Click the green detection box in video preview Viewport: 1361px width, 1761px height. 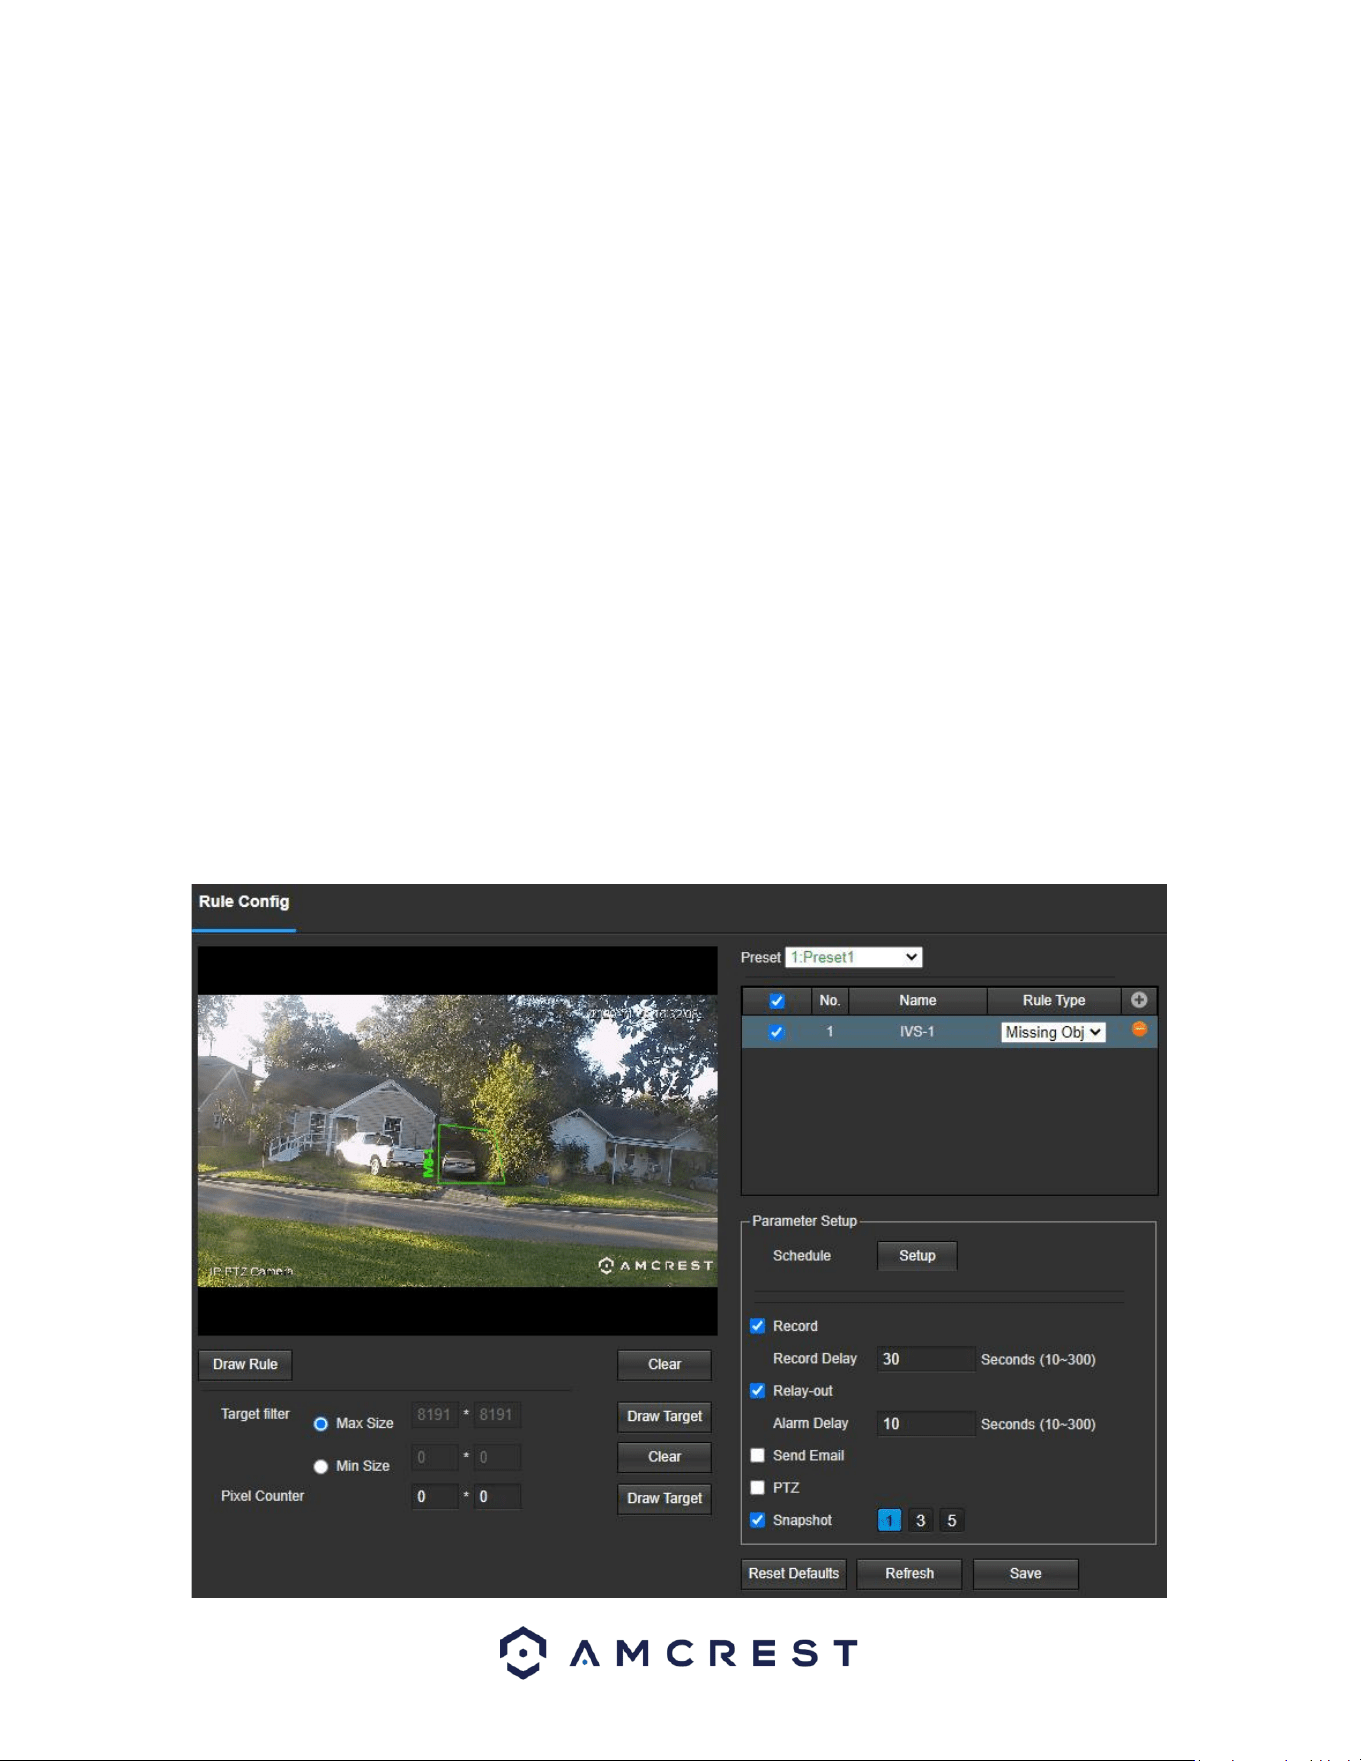point(470,1154)
